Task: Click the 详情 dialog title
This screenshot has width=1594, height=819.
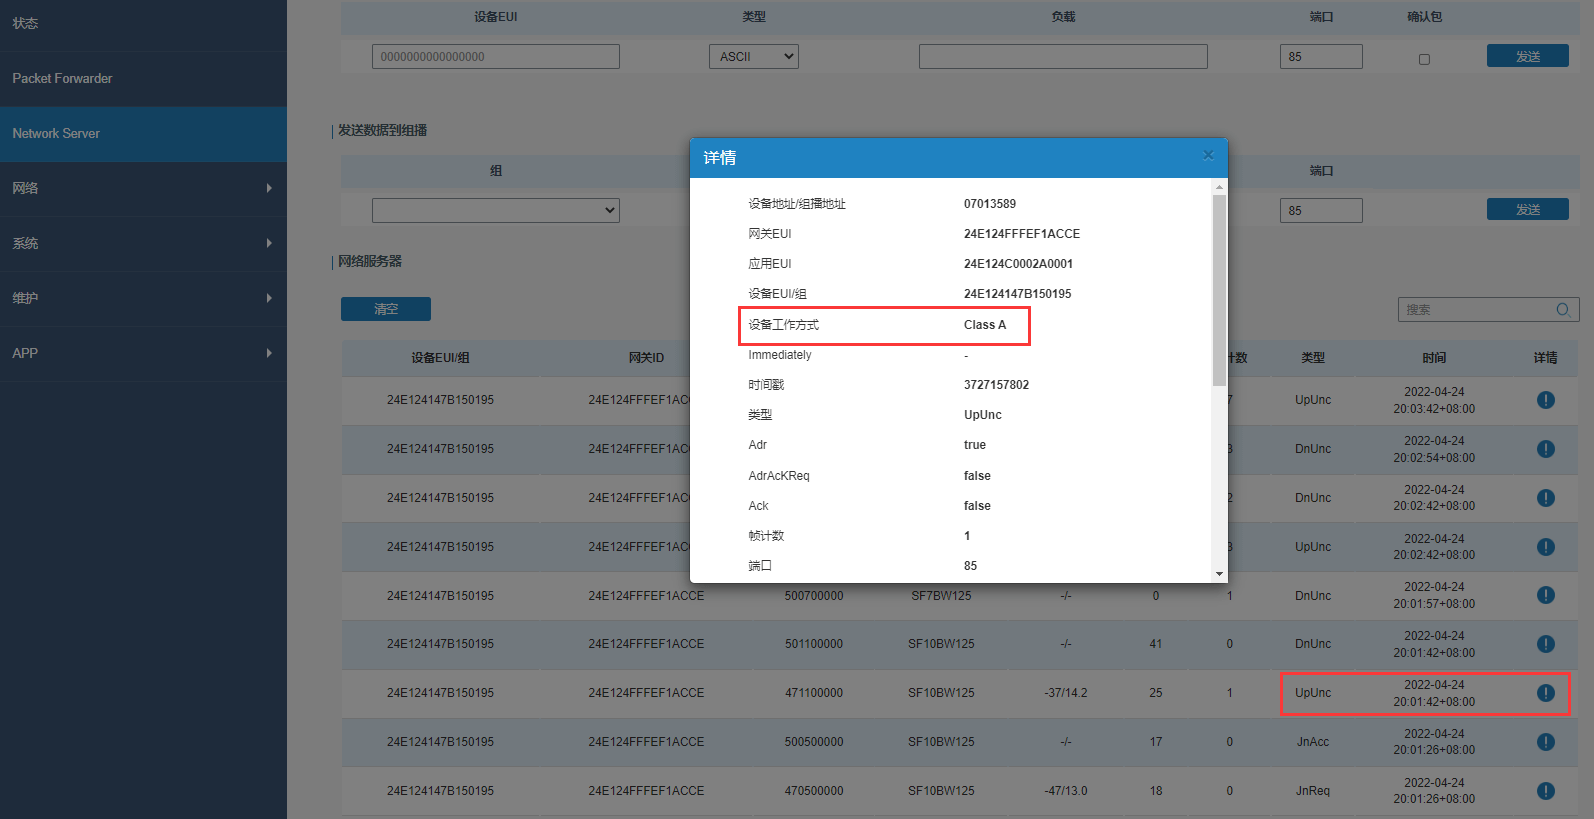Action: tap(719, 158)
